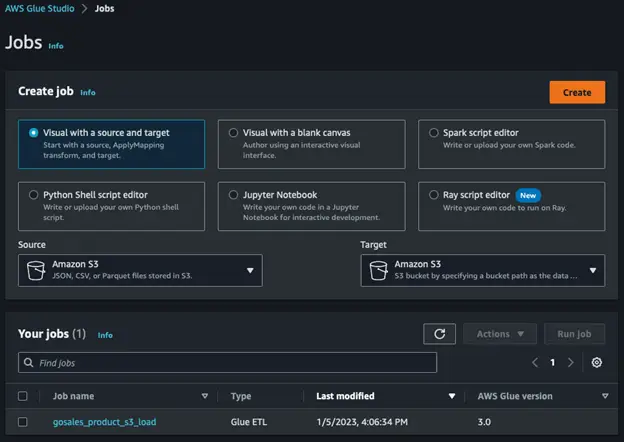The image size is (624, 442).
Task: Open the Target Amazon S3 dropdown
Action: [483, 271]
